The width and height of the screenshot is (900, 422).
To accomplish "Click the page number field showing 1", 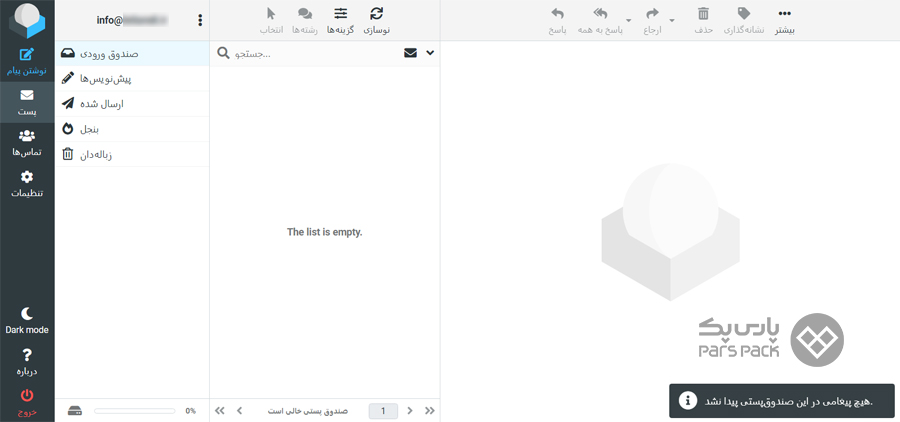I will pos(383,411).
